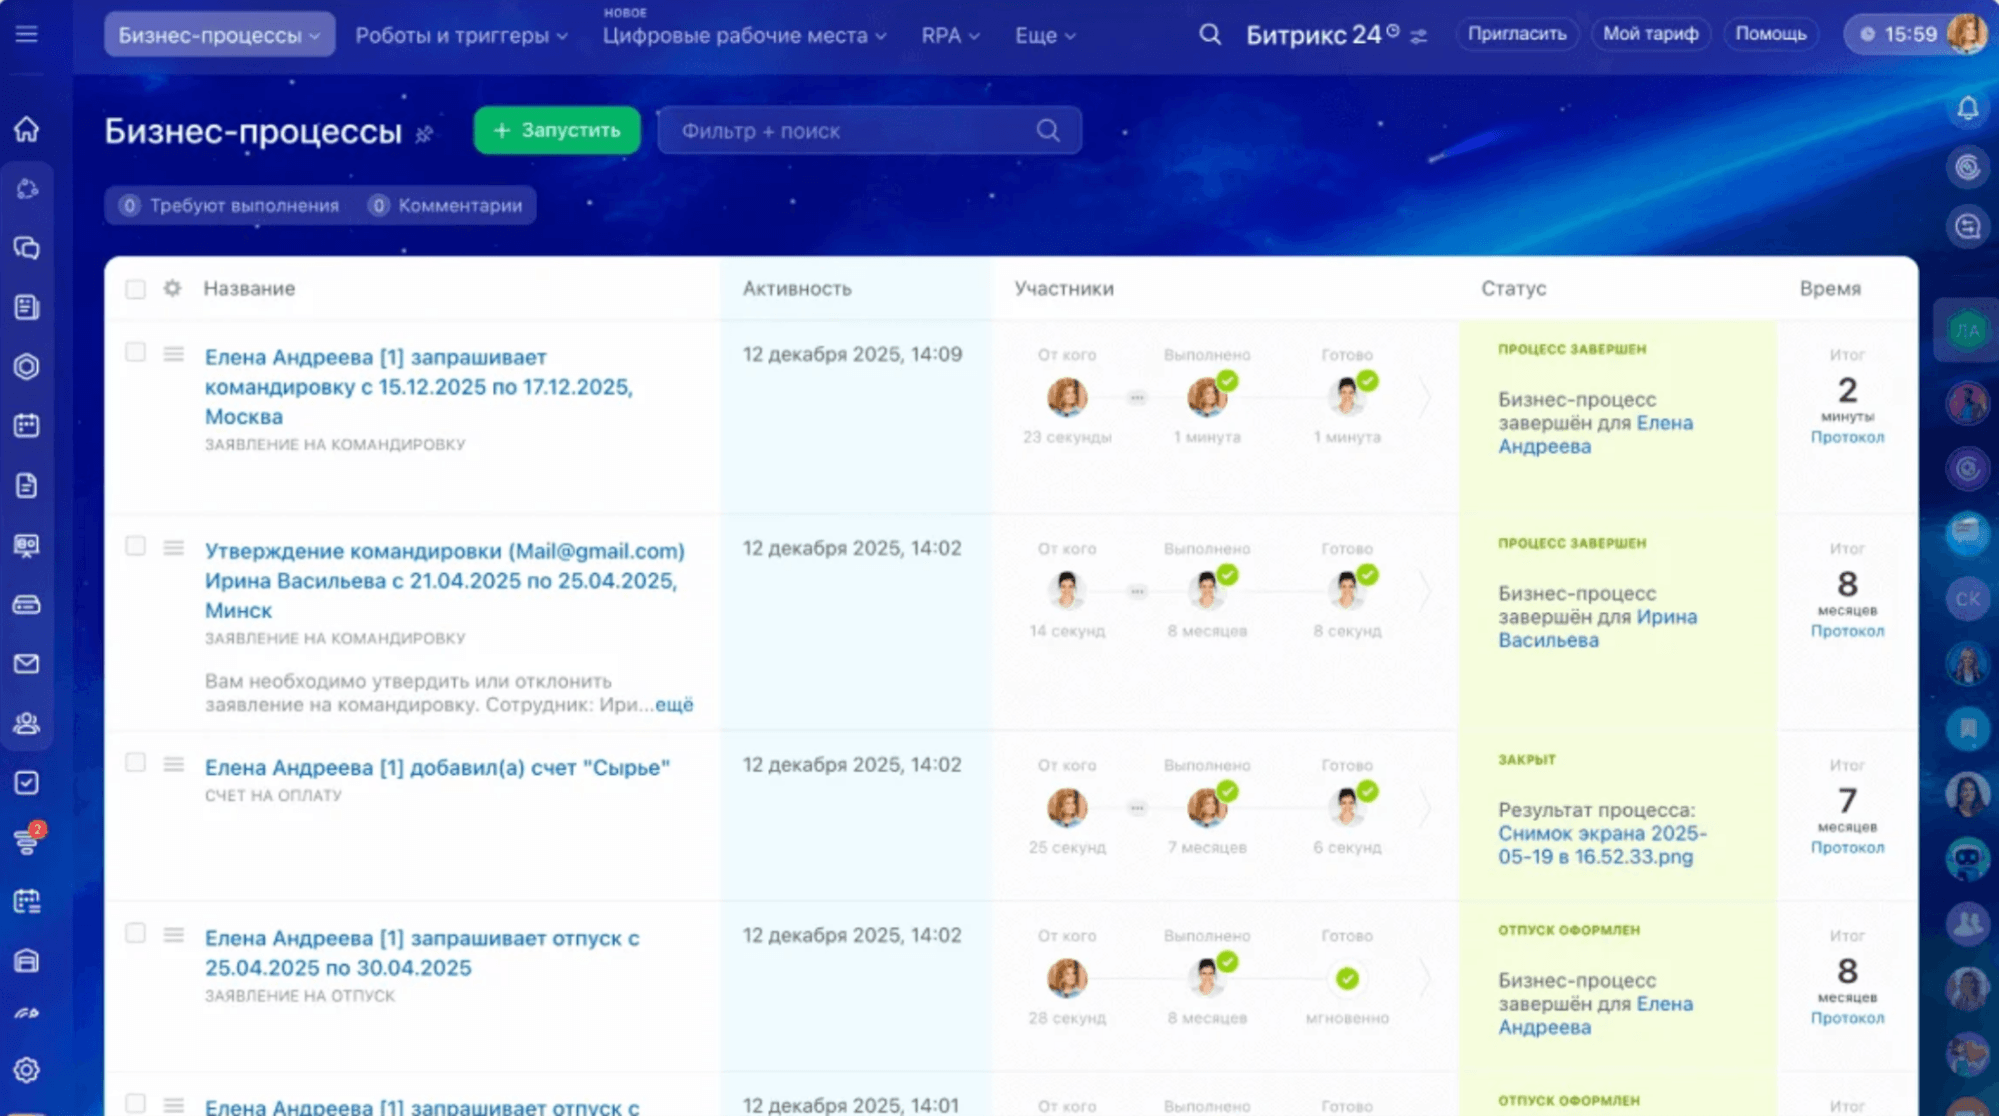
Task: Open Помощь
Action: coord(1771,34)
